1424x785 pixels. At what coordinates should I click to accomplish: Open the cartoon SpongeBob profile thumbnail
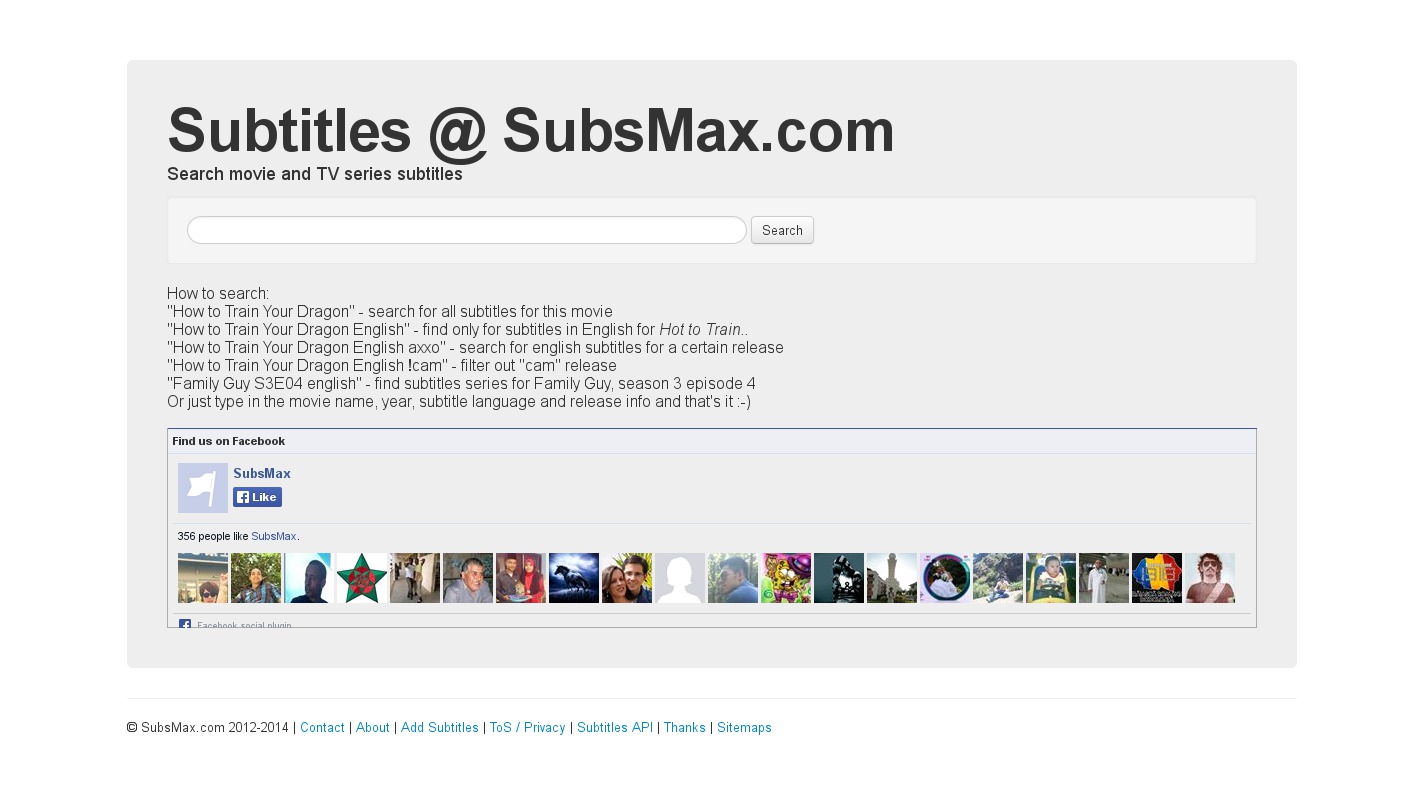tap(786, 578)
